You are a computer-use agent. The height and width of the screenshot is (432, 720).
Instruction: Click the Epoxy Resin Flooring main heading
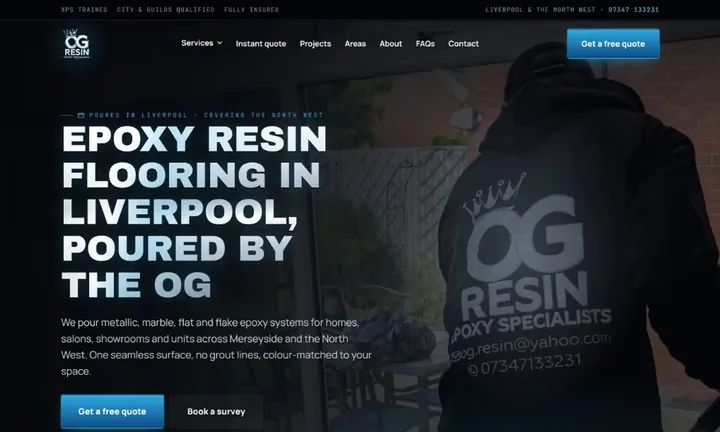(194, 212)
